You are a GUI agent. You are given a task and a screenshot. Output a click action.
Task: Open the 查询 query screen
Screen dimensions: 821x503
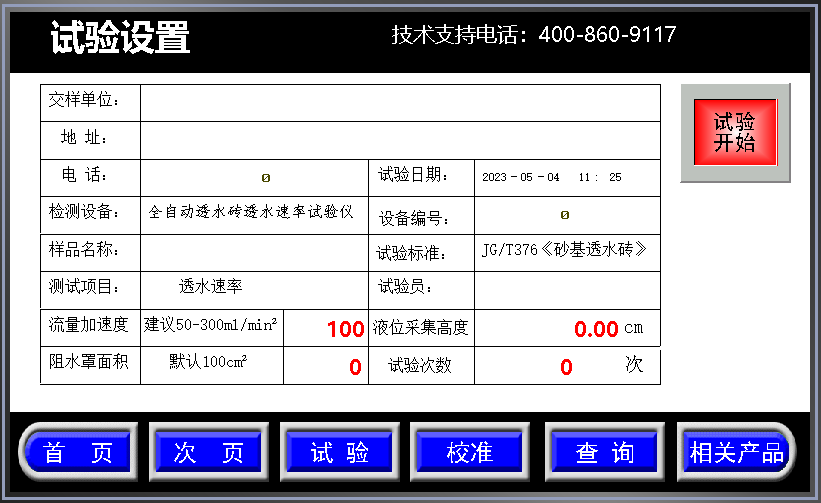604,452
